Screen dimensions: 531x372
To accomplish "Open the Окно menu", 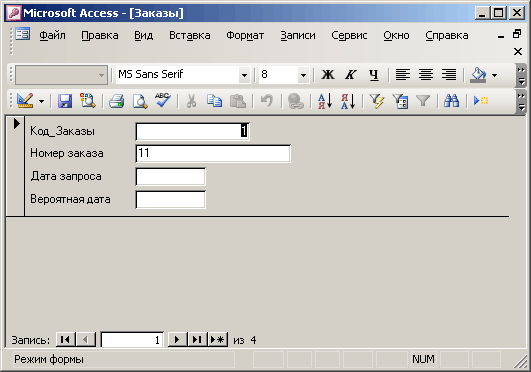I will pyautogui.click(x=396, y=35).
